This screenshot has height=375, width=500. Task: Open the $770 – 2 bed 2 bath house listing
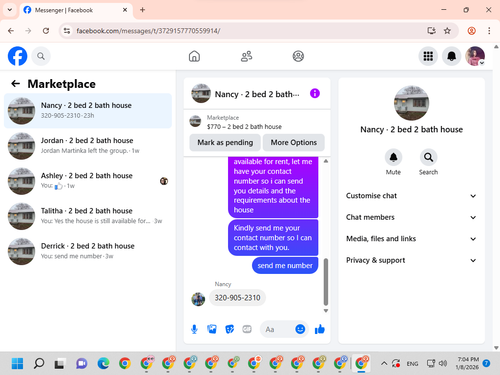pos(244,127)
